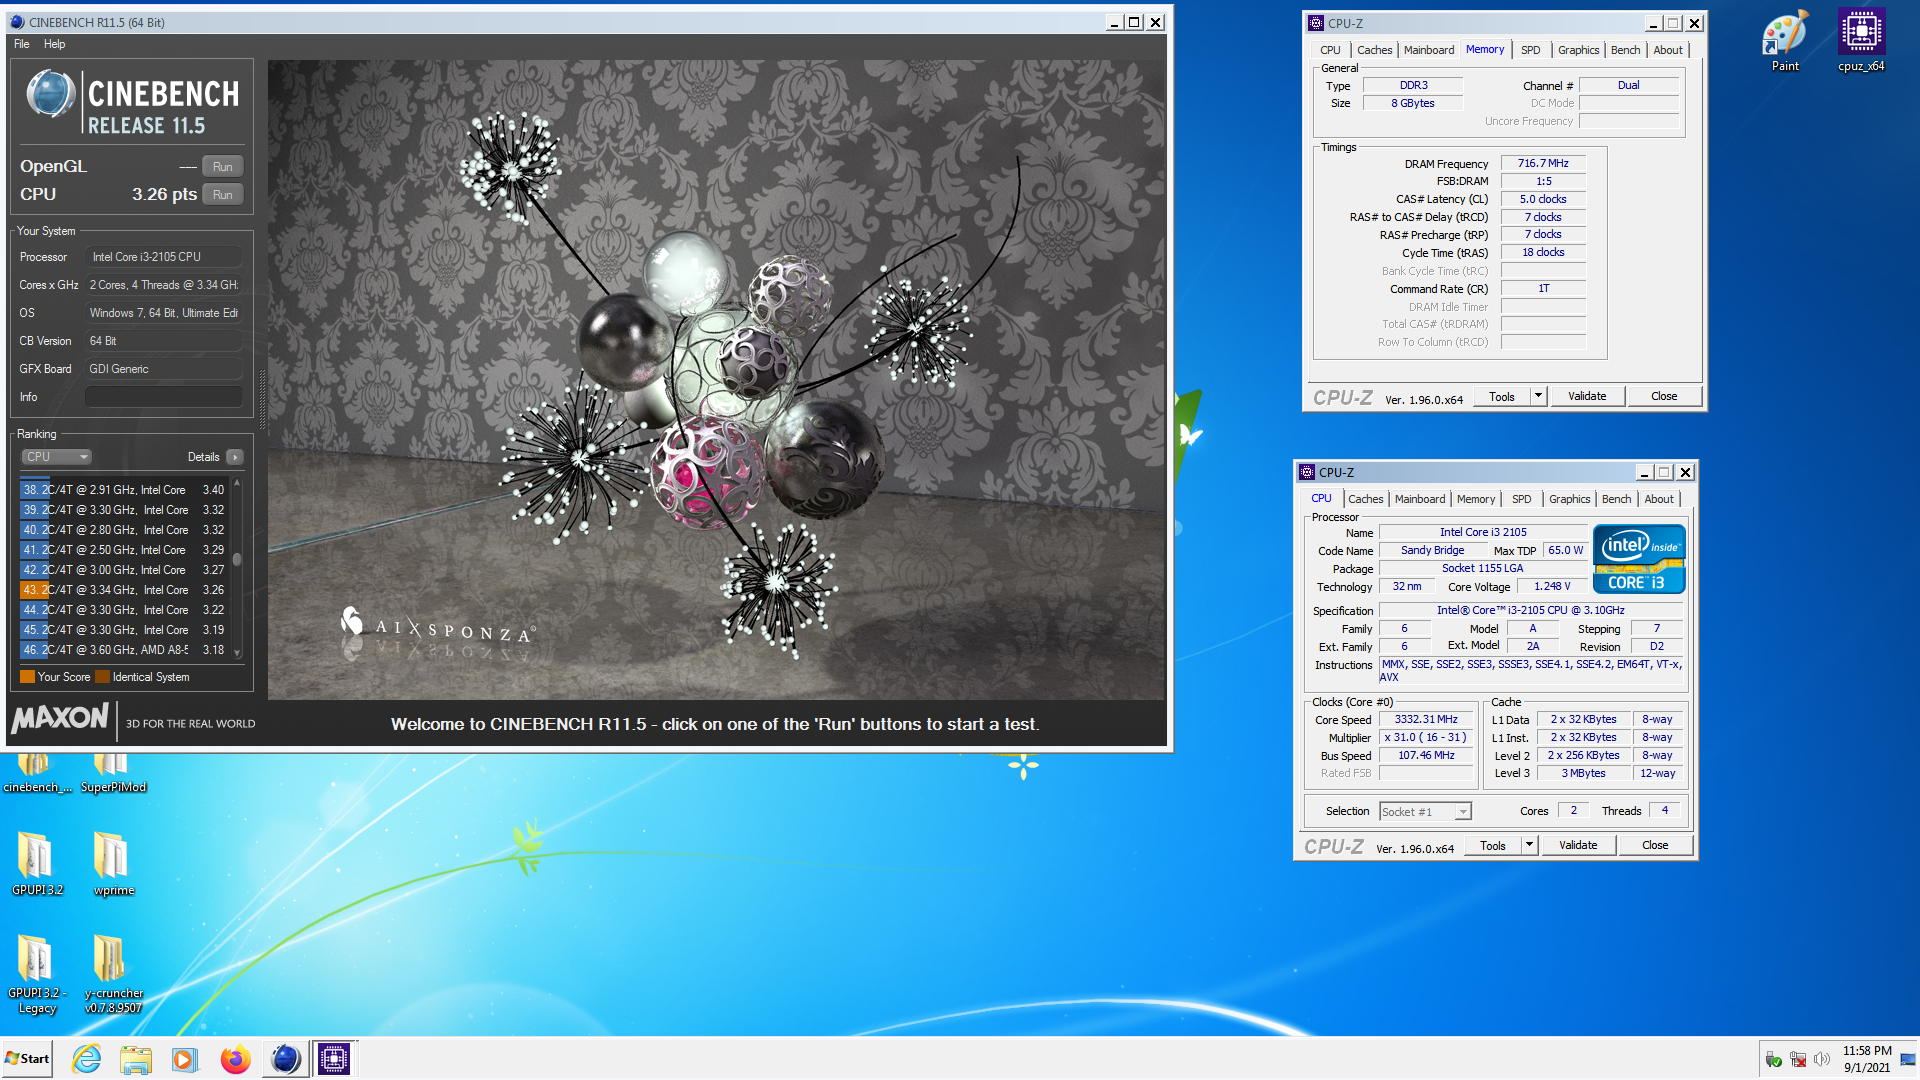
Task: Open the Socket #1 selection dropdown
Action: click(x=1425, y=812)
